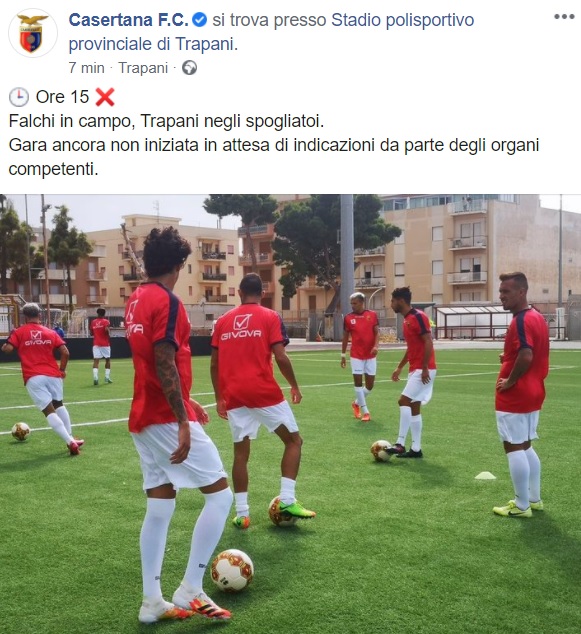Click the blue verified badge icon
Viewport: 581px width, 634px height.
tap(199, 20)
